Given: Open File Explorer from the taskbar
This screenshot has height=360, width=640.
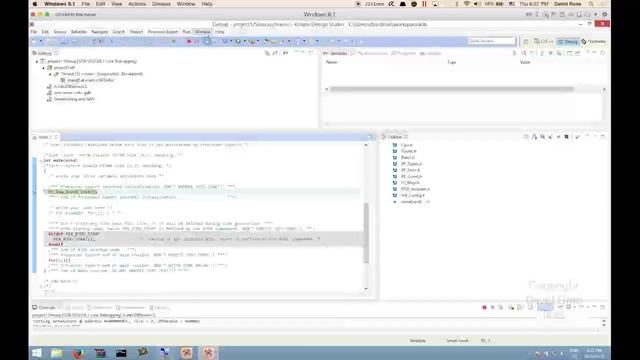Looking at the screenshot, I should 57,353.
